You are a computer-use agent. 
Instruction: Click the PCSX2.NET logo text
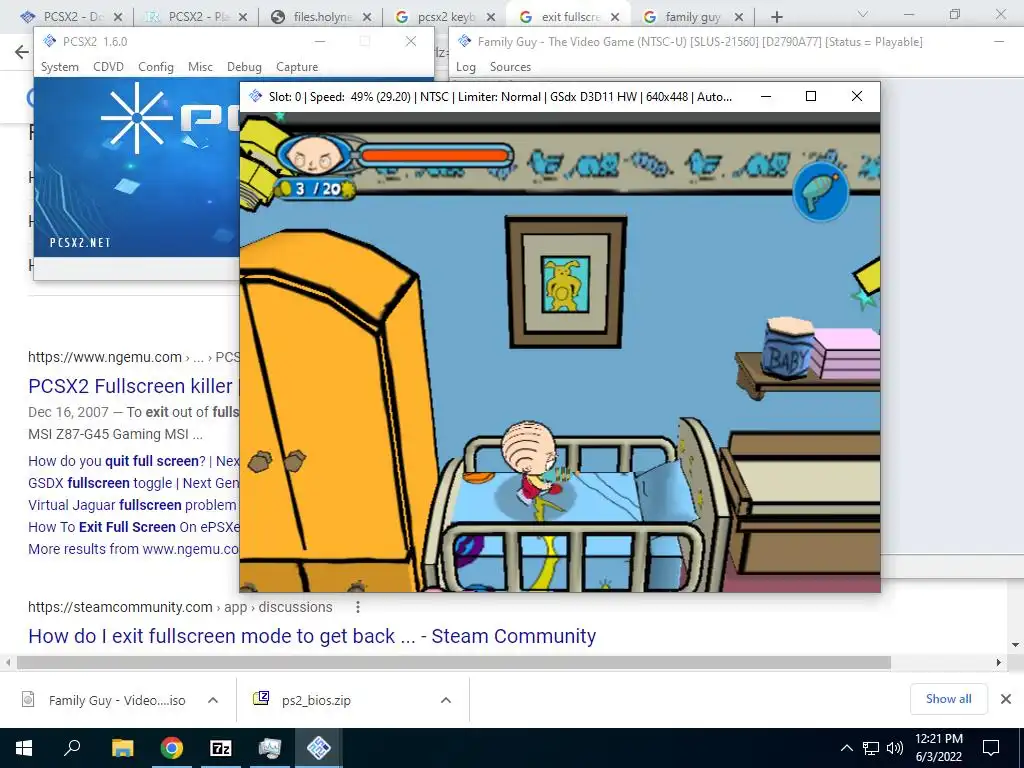(x=80, y=243)
